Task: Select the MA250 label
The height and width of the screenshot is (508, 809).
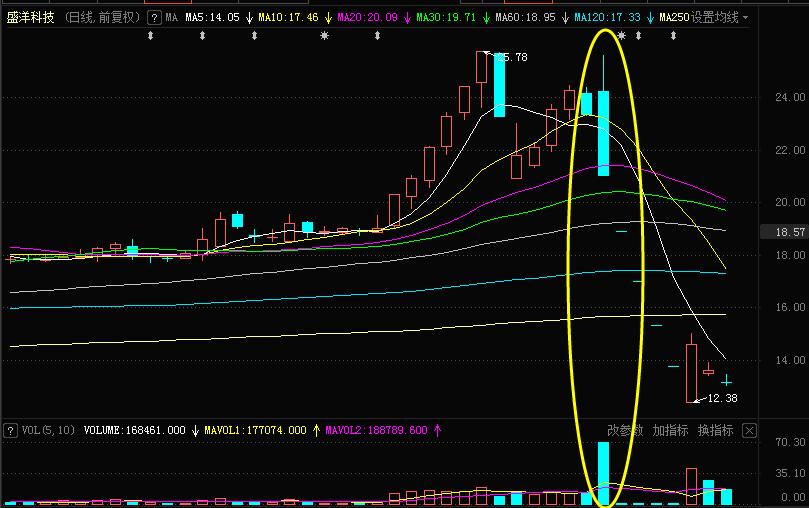Action: tap(674, 18)
